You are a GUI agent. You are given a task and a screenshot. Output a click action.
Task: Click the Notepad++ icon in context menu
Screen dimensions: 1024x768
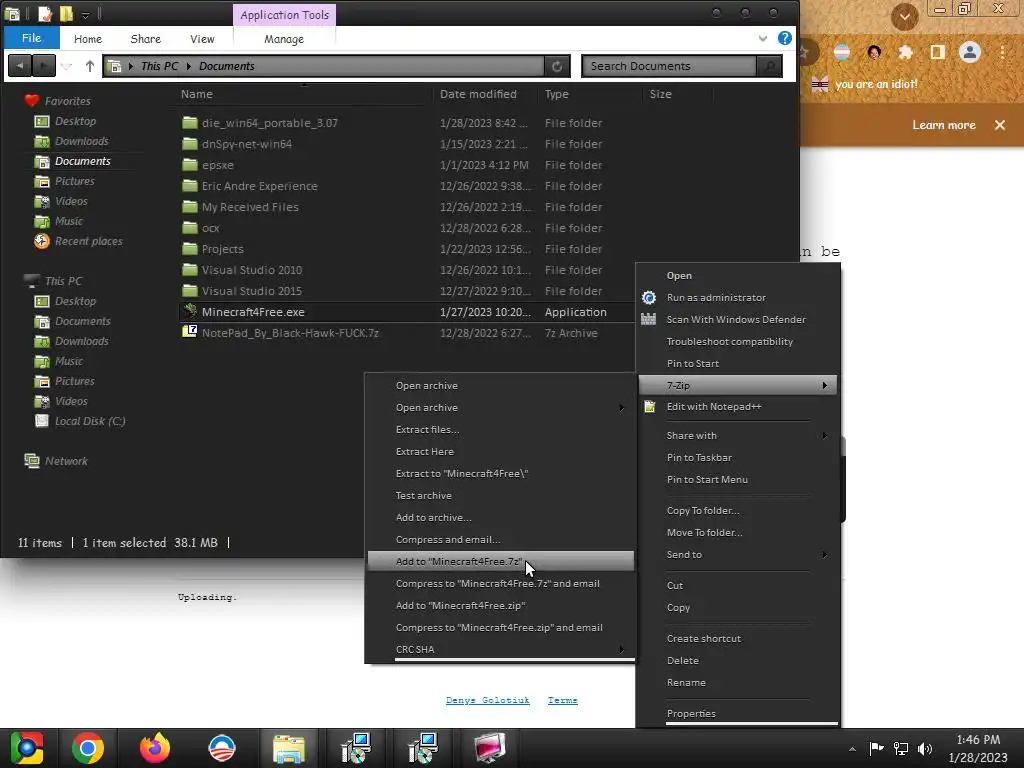(649, 407)
